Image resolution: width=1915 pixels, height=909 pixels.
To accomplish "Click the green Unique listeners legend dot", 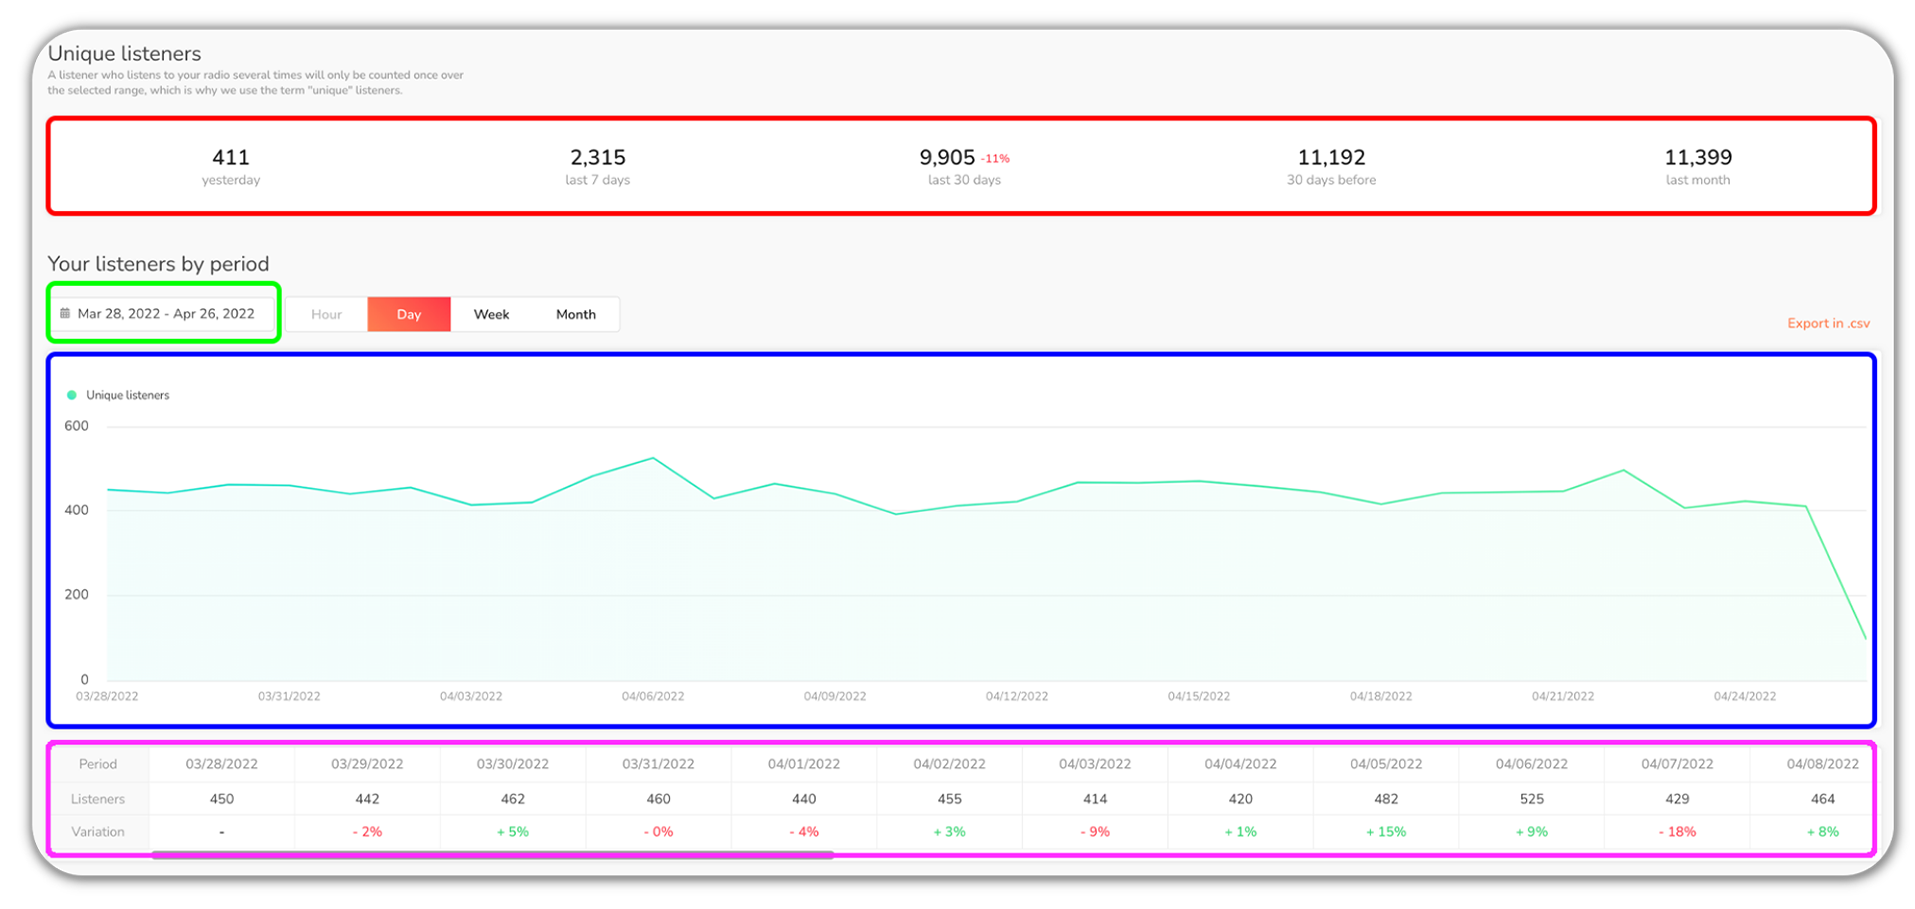I will pos(71,396).
